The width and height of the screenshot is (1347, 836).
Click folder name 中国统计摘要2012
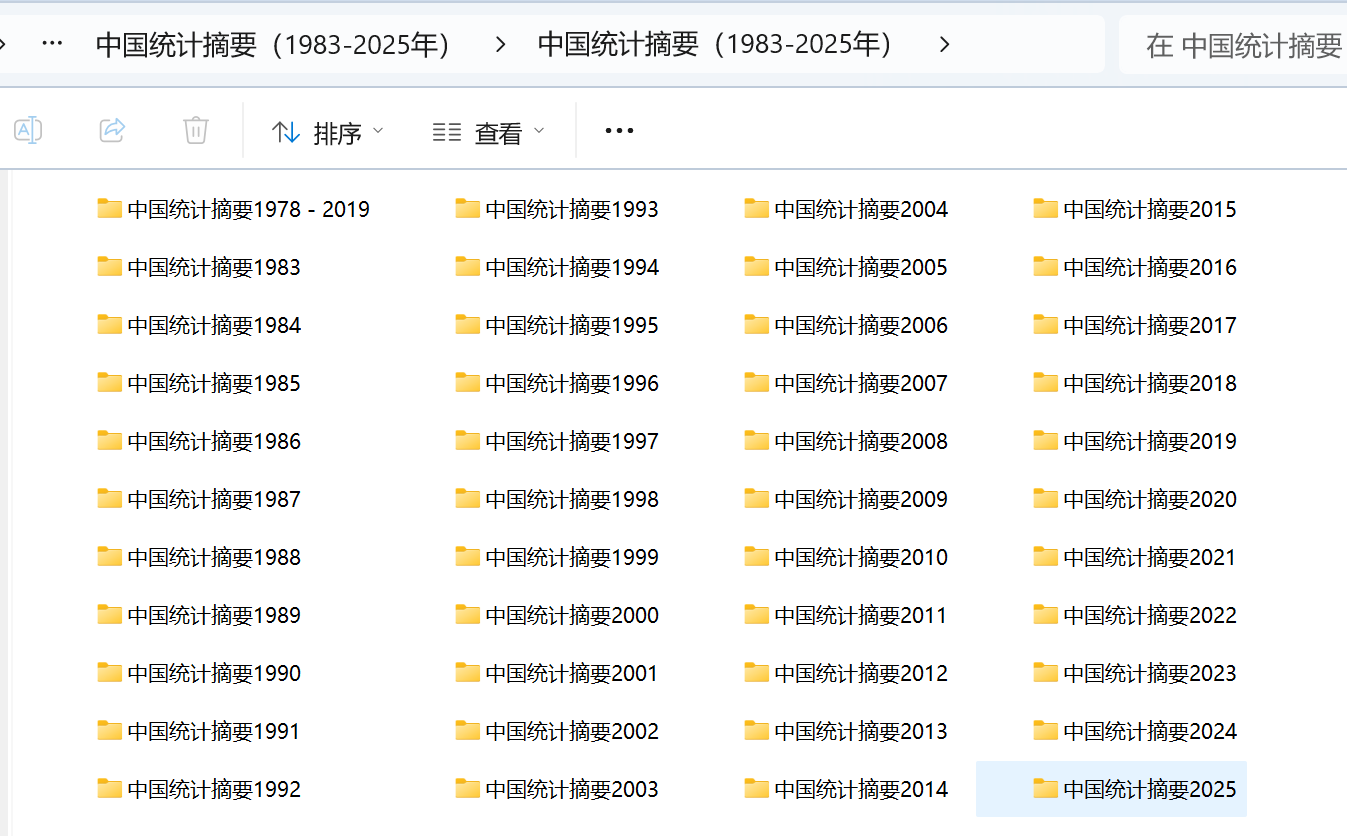861,673
